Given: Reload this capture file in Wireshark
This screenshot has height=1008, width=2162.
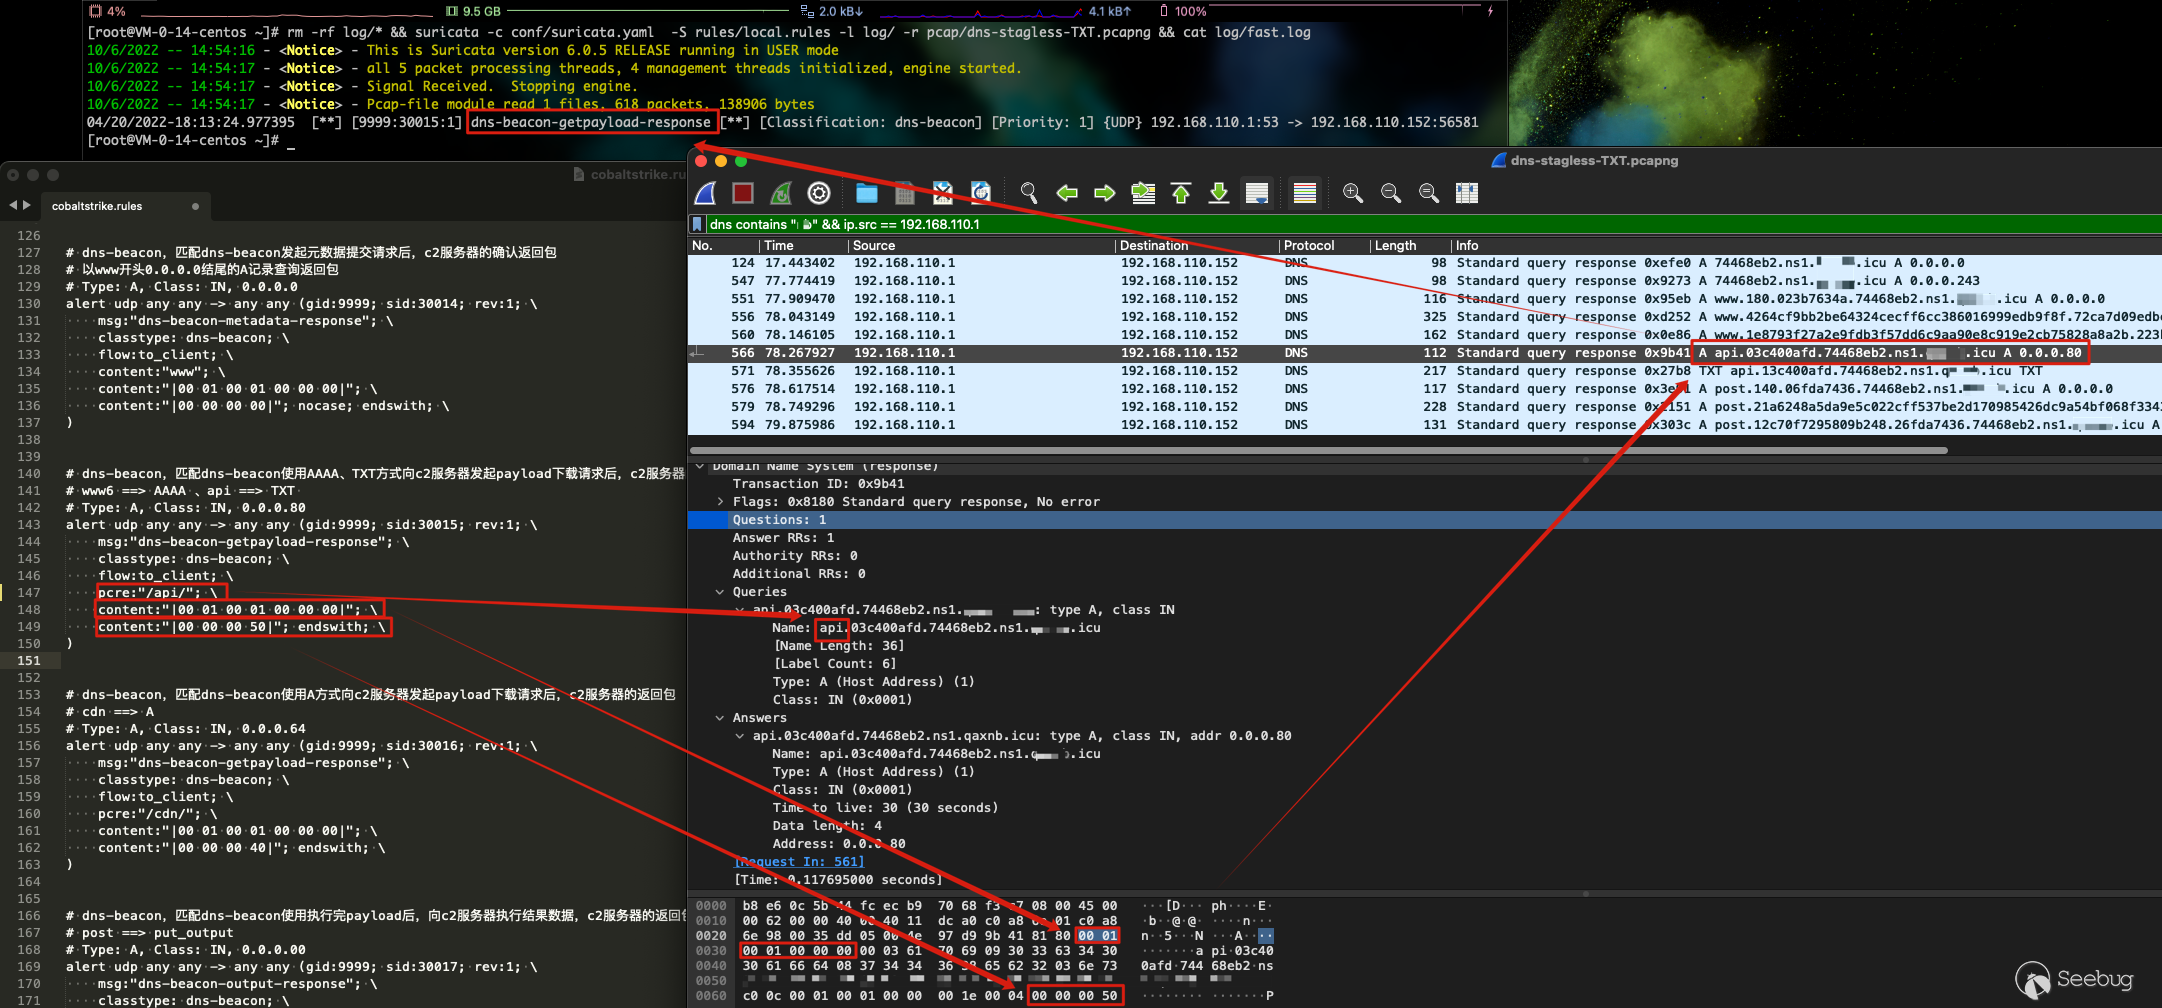Looking at the screenshot, I should point(981,193).
